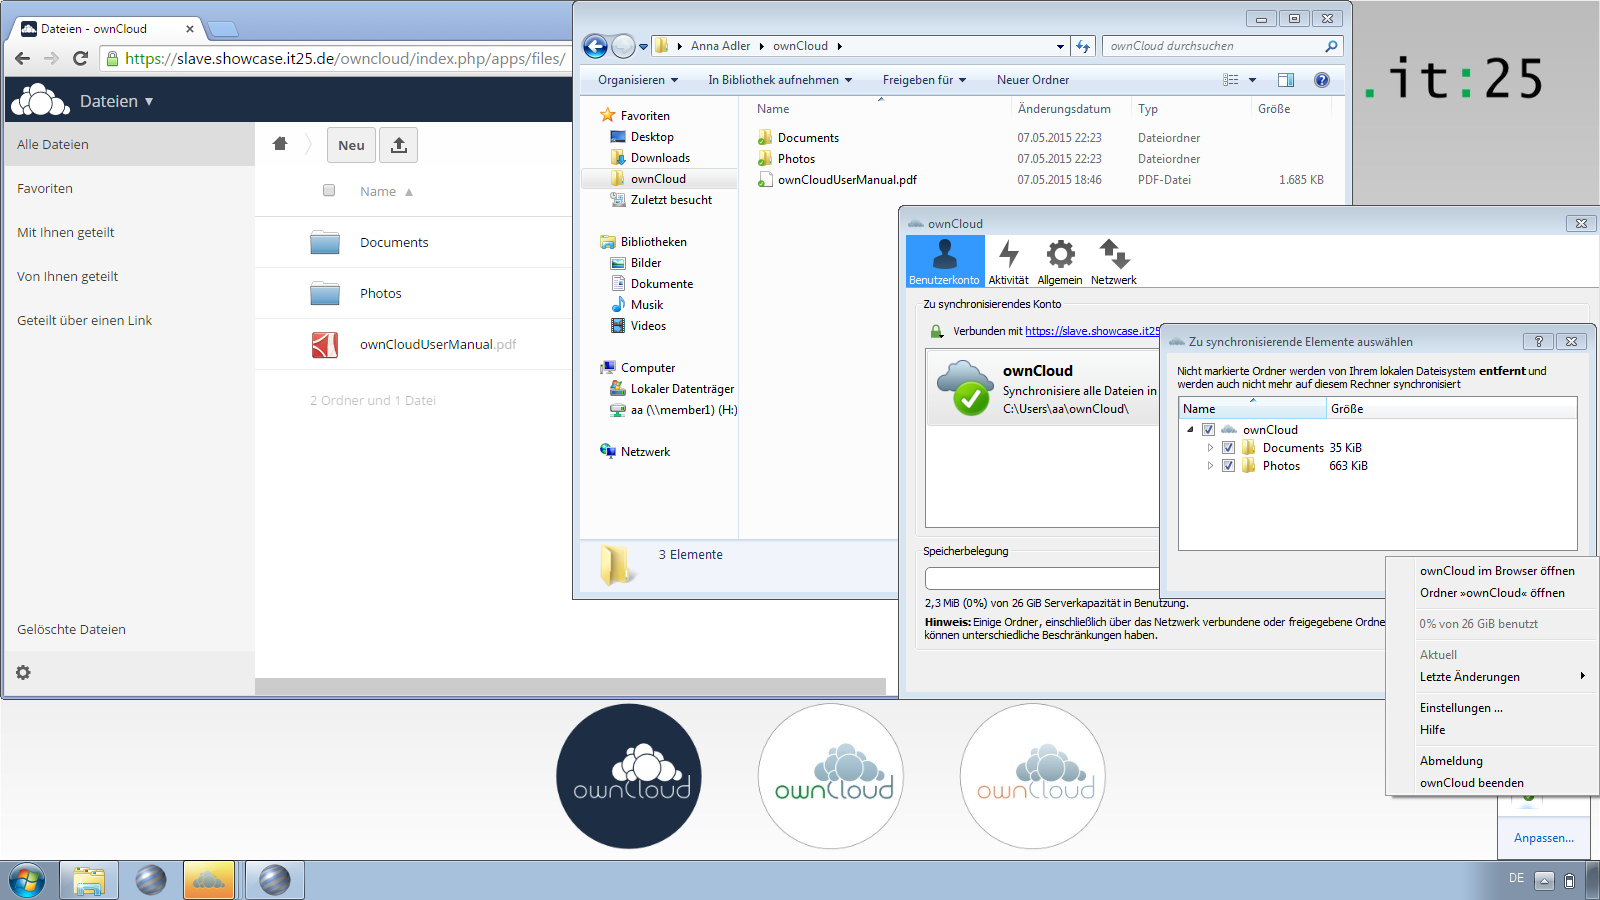
Task: Choose ownCloud beenden in tray menu
Action: point(1471,783)
